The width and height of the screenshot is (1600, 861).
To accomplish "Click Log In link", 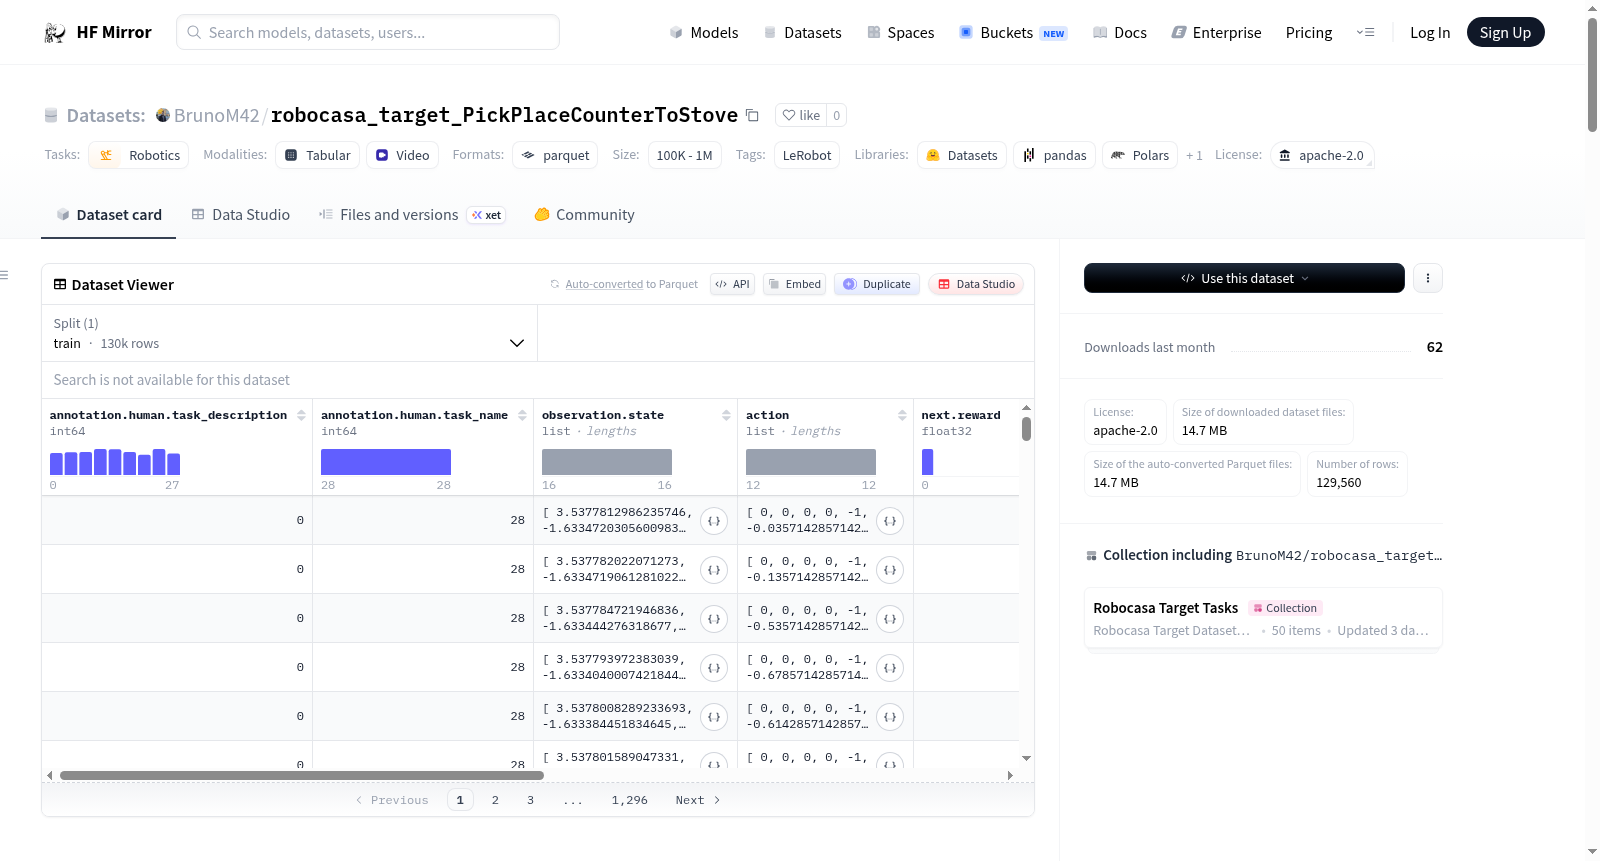I will click(x=1429, y=32).
